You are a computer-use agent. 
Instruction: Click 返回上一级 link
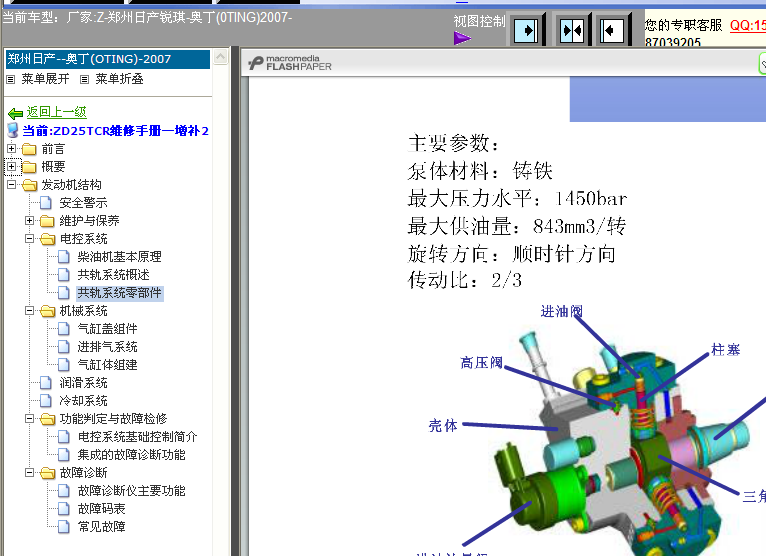pyautogui.click(x=56, y=112)
